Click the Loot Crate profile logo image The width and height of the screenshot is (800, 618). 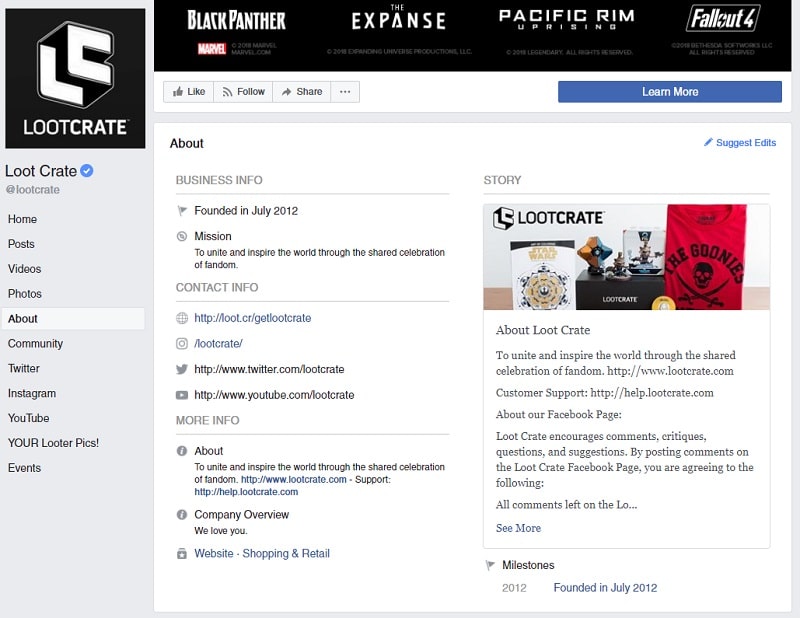[75, 79]
